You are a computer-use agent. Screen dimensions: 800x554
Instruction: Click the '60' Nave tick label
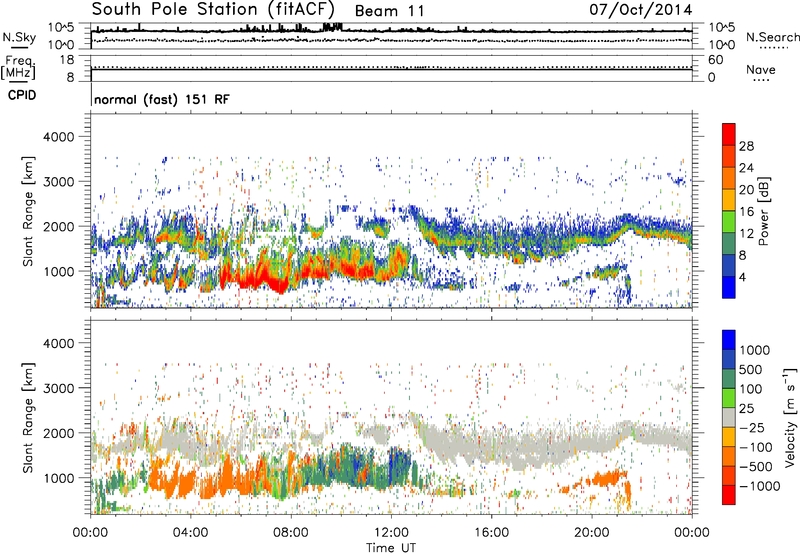click(x=716, y=60)
